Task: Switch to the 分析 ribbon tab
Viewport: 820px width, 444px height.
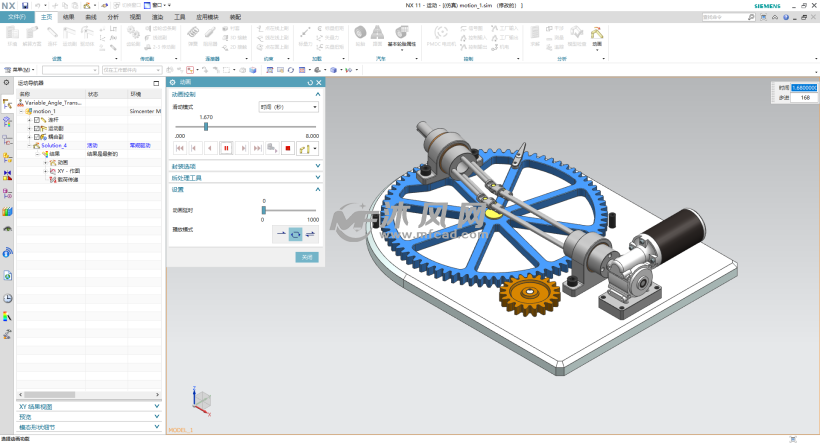Action: coord(112,17)
